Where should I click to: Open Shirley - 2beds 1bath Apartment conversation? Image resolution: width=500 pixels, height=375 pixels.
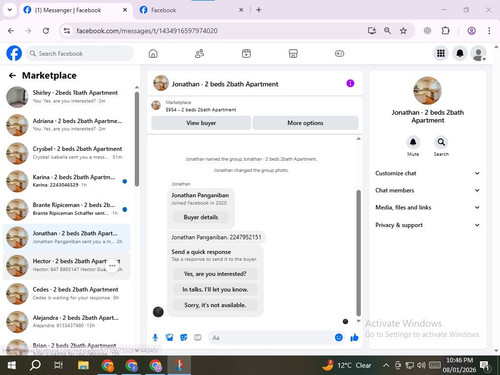tap(67, 97)
